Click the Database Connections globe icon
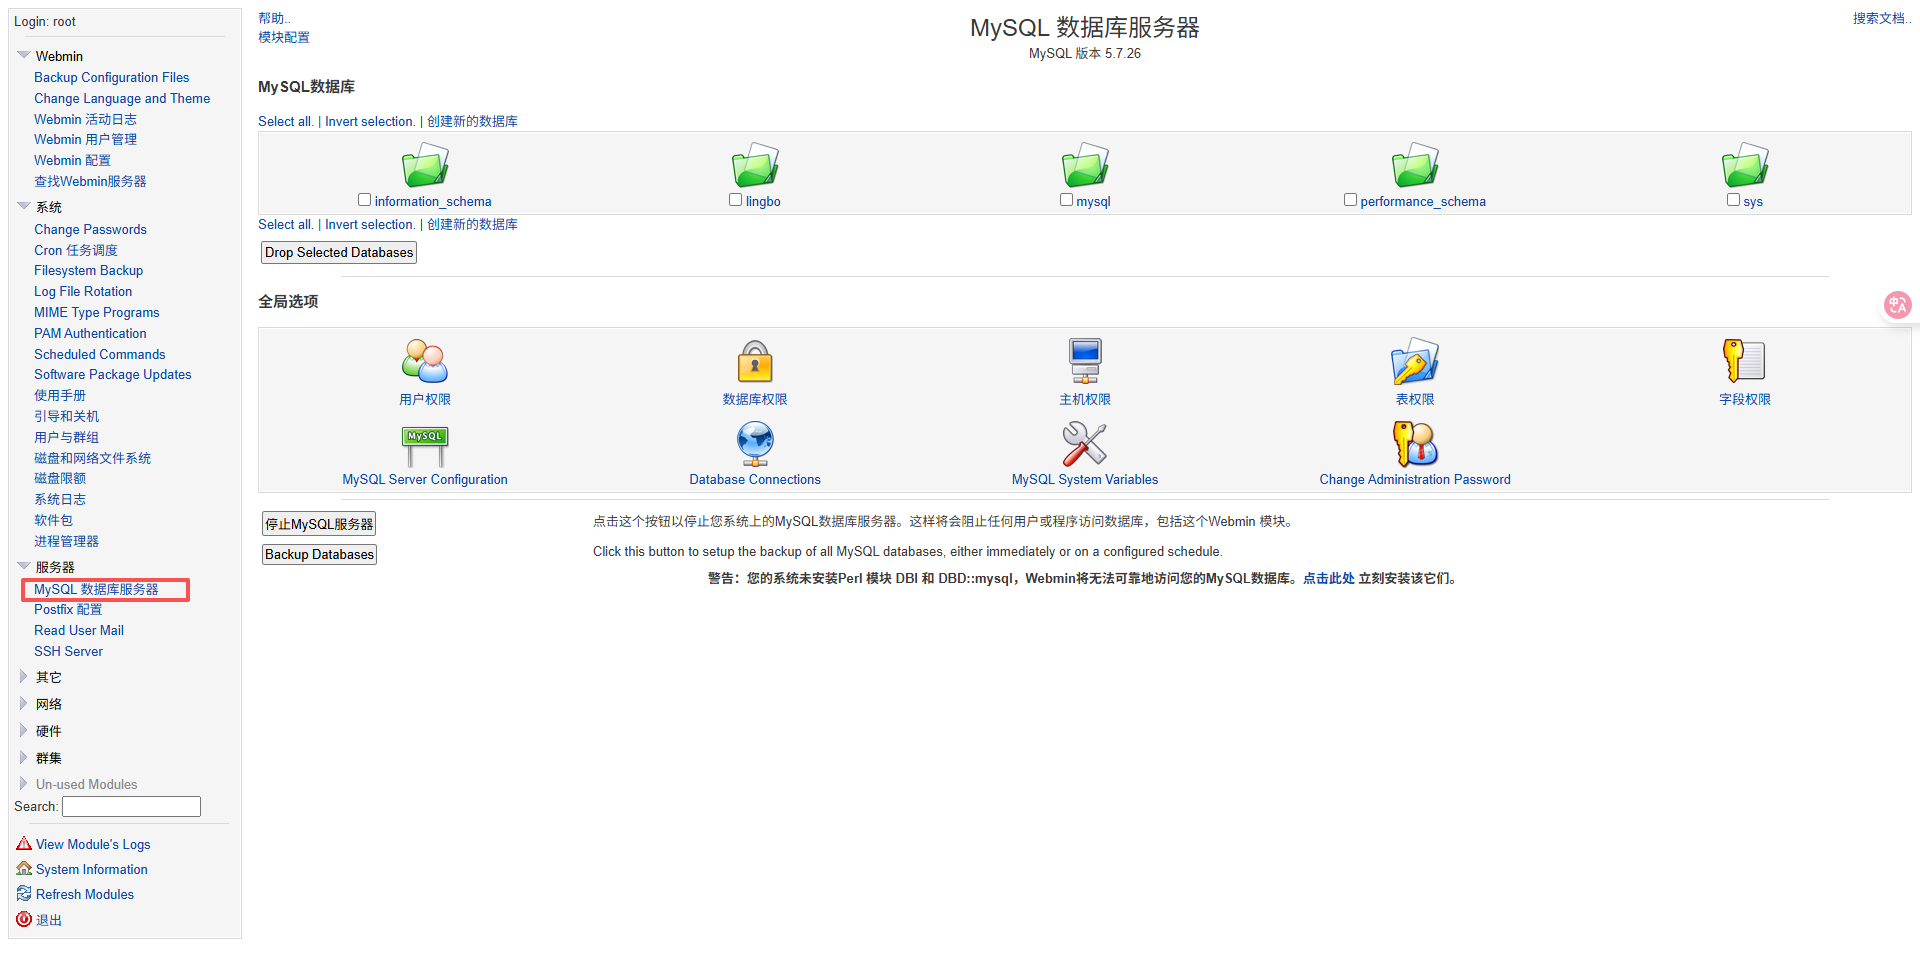This screenshot has height=957, width=1920. tap(755, 444)
